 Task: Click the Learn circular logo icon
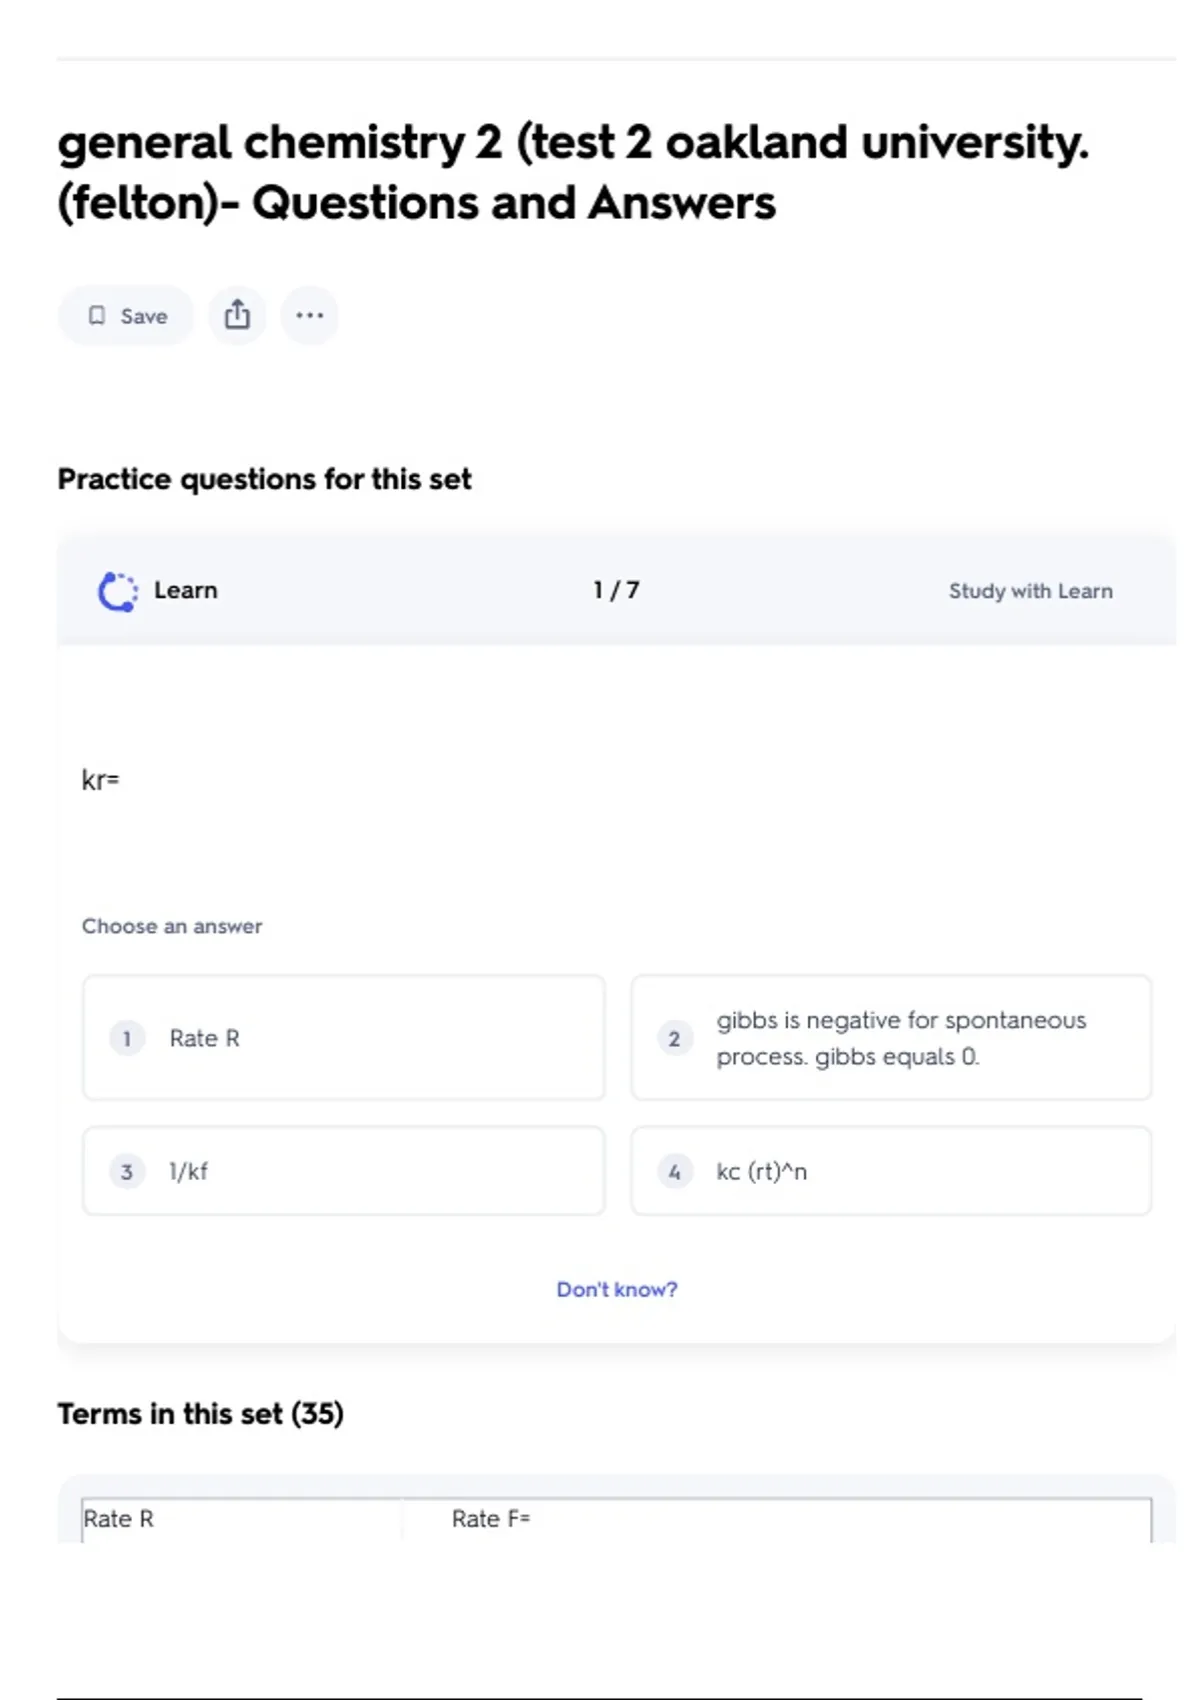tap(118, 591)
